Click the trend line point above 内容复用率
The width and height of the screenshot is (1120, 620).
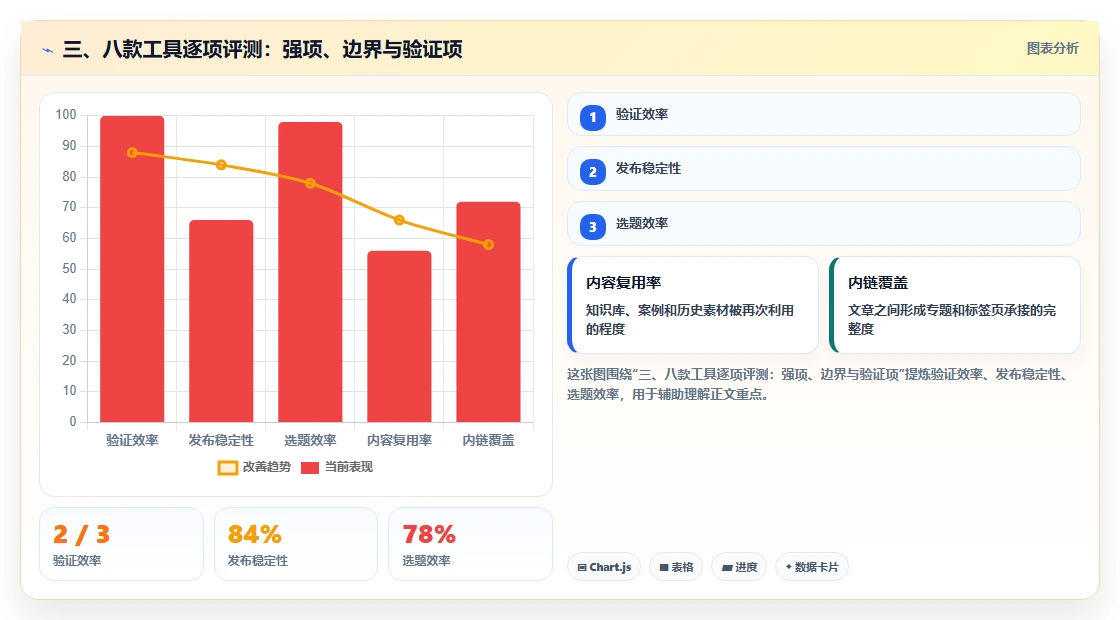399,220
